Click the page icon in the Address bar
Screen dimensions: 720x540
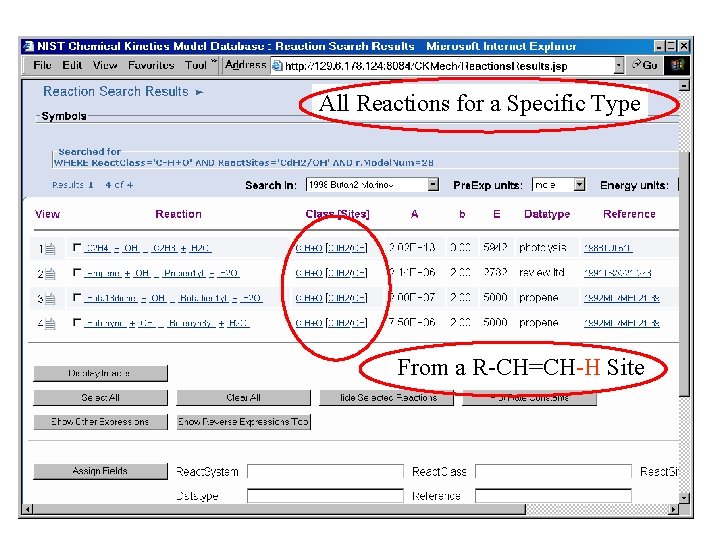tap(277, 66)
